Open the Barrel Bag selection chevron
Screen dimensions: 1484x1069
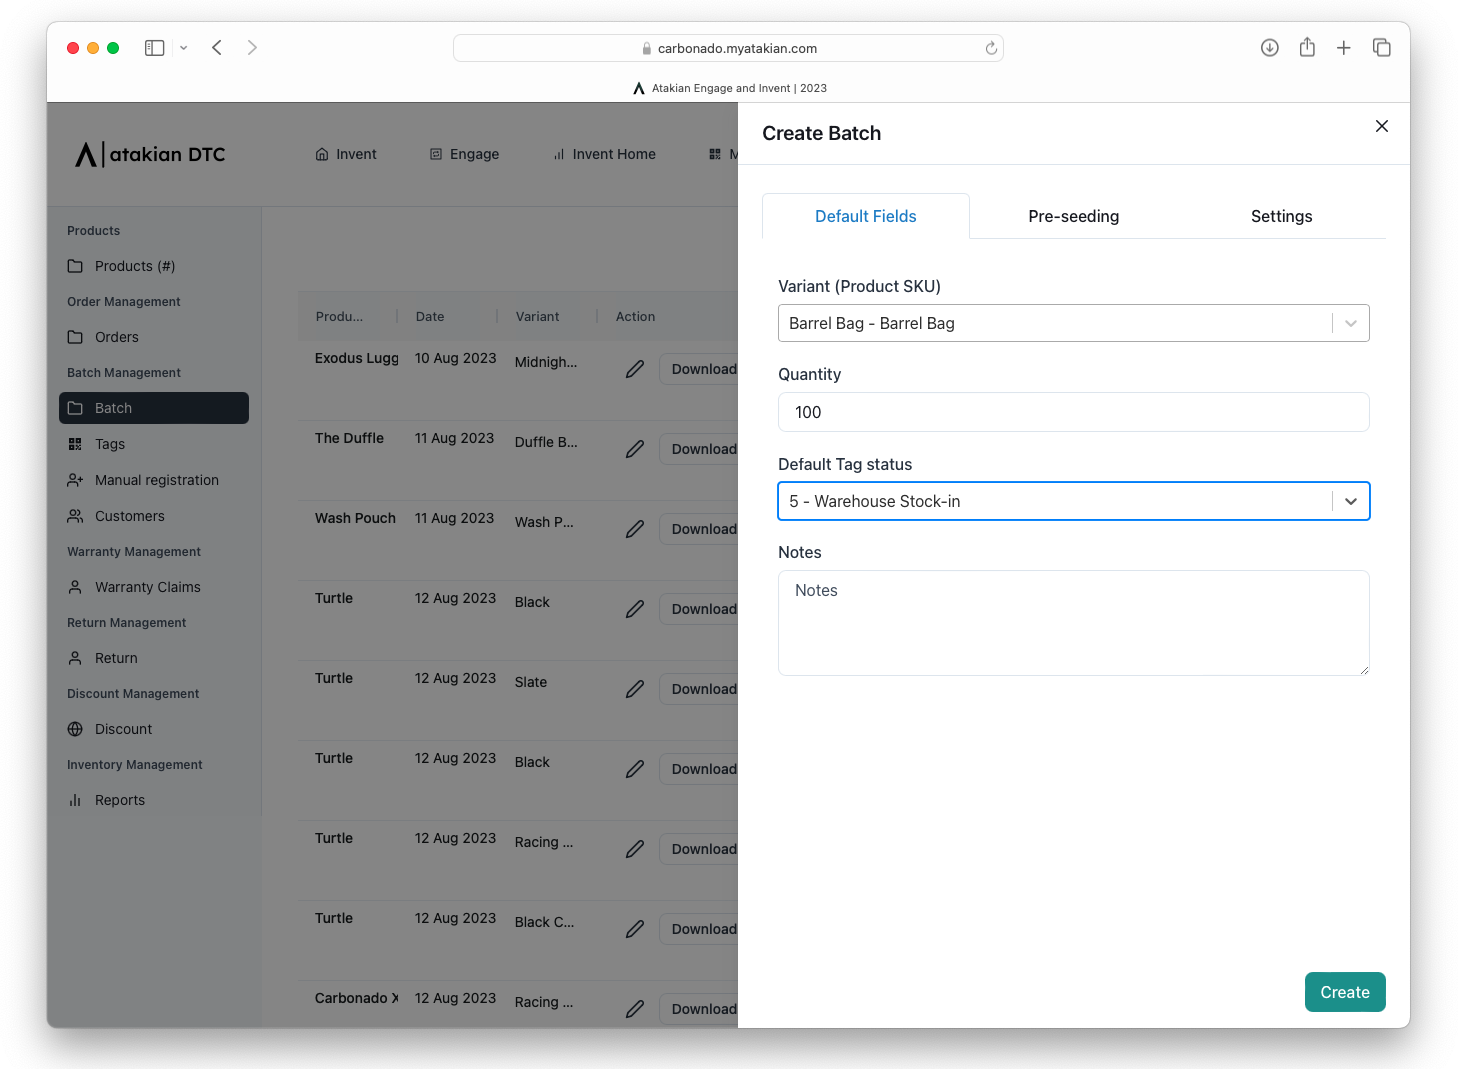tap(1351, 323)
